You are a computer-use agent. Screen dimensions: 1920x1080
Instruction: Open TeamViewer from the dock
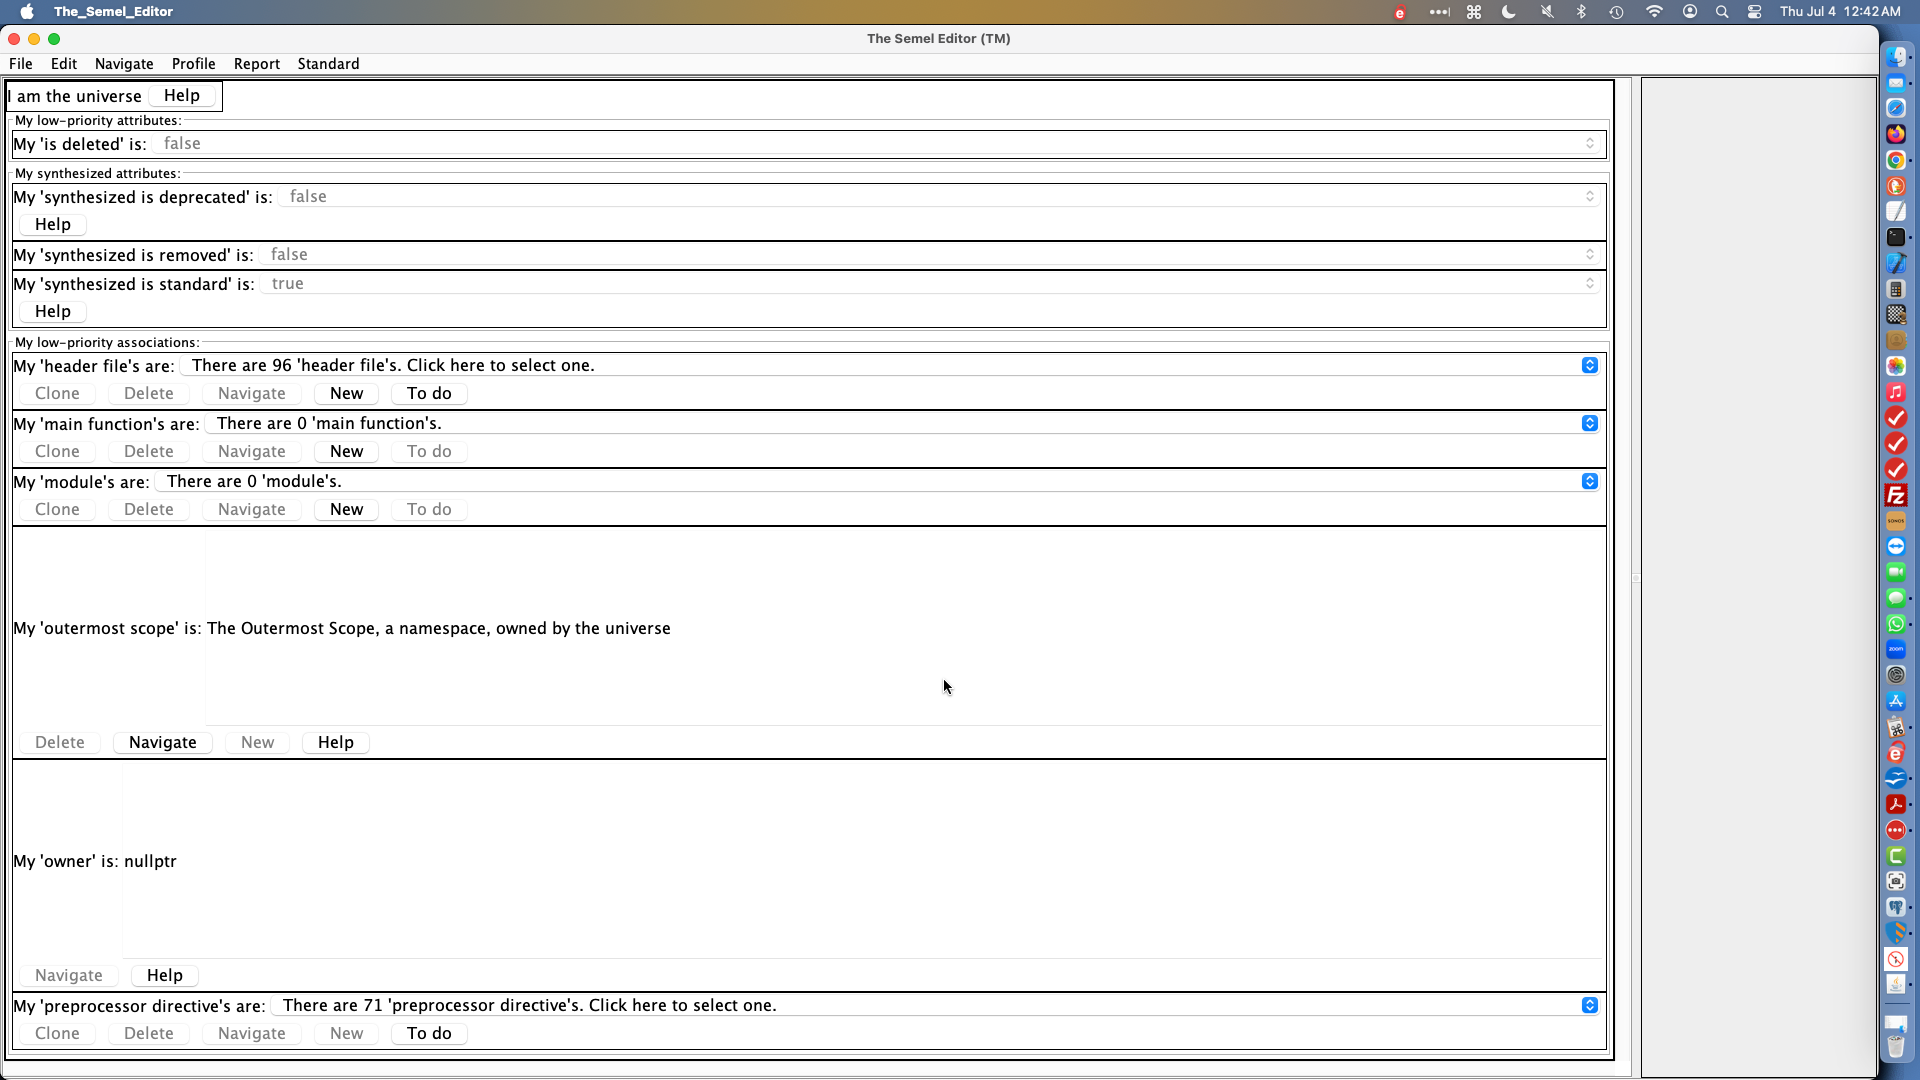(1896, 547)
